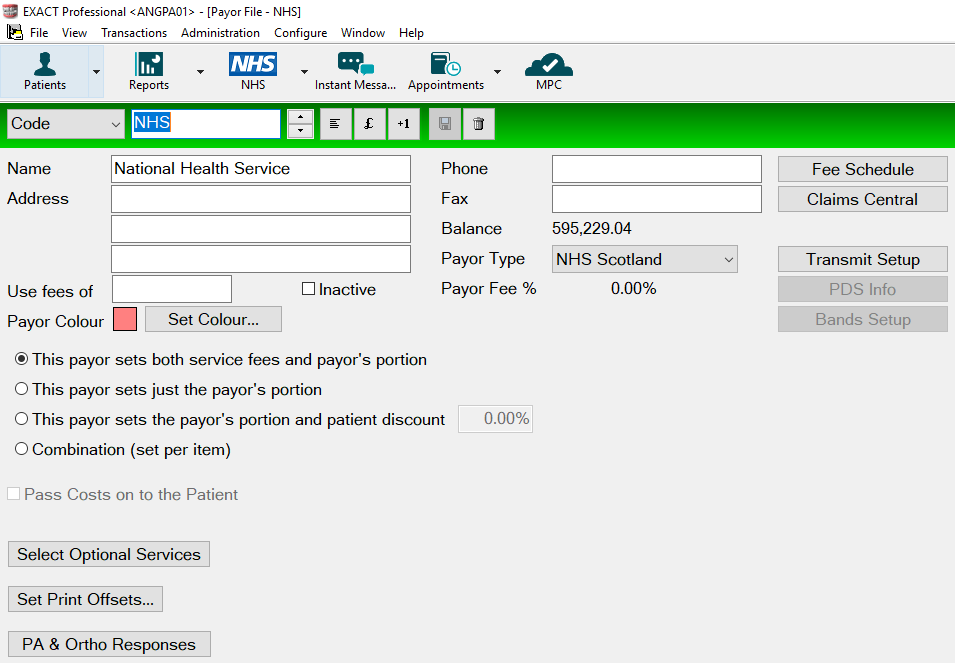Viewport: 955px width, 663px height.
Task: Open the View menu
Action: click(74, 33)
